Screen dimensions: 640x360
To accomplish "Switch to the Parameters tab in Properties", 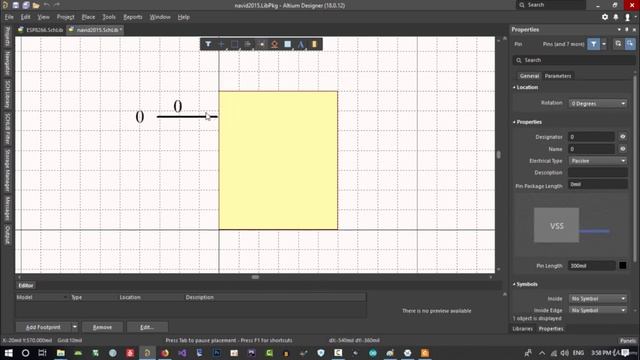I will [558, 76].
